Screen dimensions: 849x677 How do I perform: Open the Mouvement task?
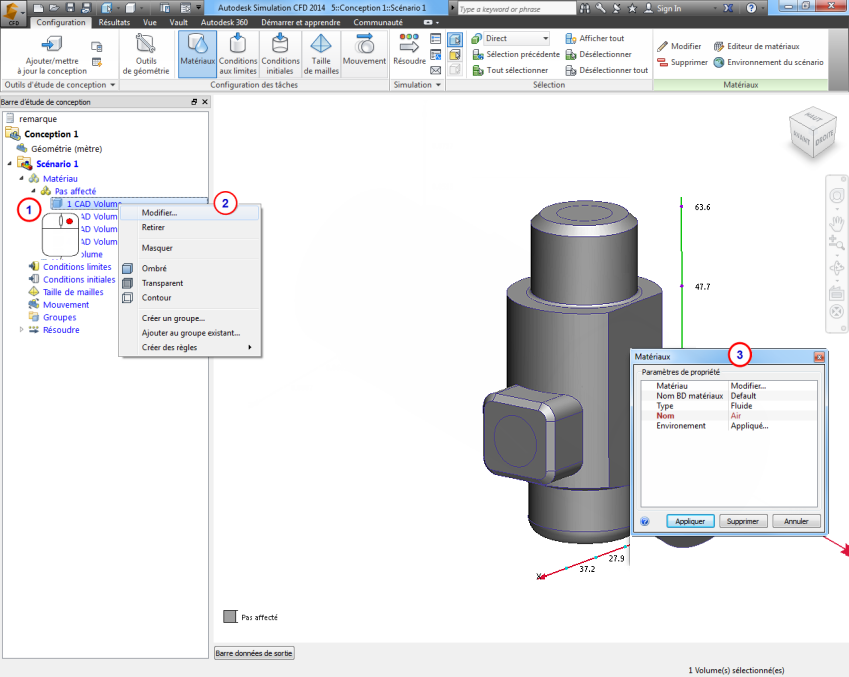pos(364,54)
